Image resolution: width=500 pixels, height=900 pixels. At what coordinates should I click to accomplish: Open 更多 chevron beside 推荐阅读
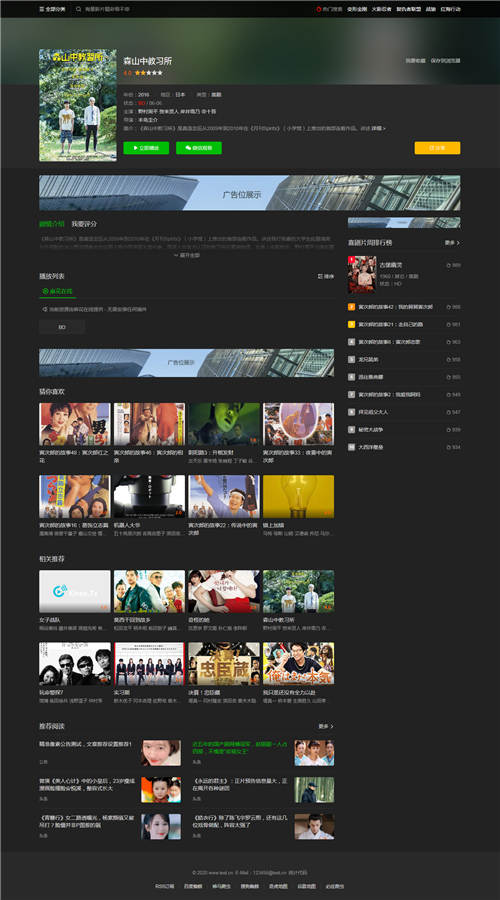tap(332, 726)
